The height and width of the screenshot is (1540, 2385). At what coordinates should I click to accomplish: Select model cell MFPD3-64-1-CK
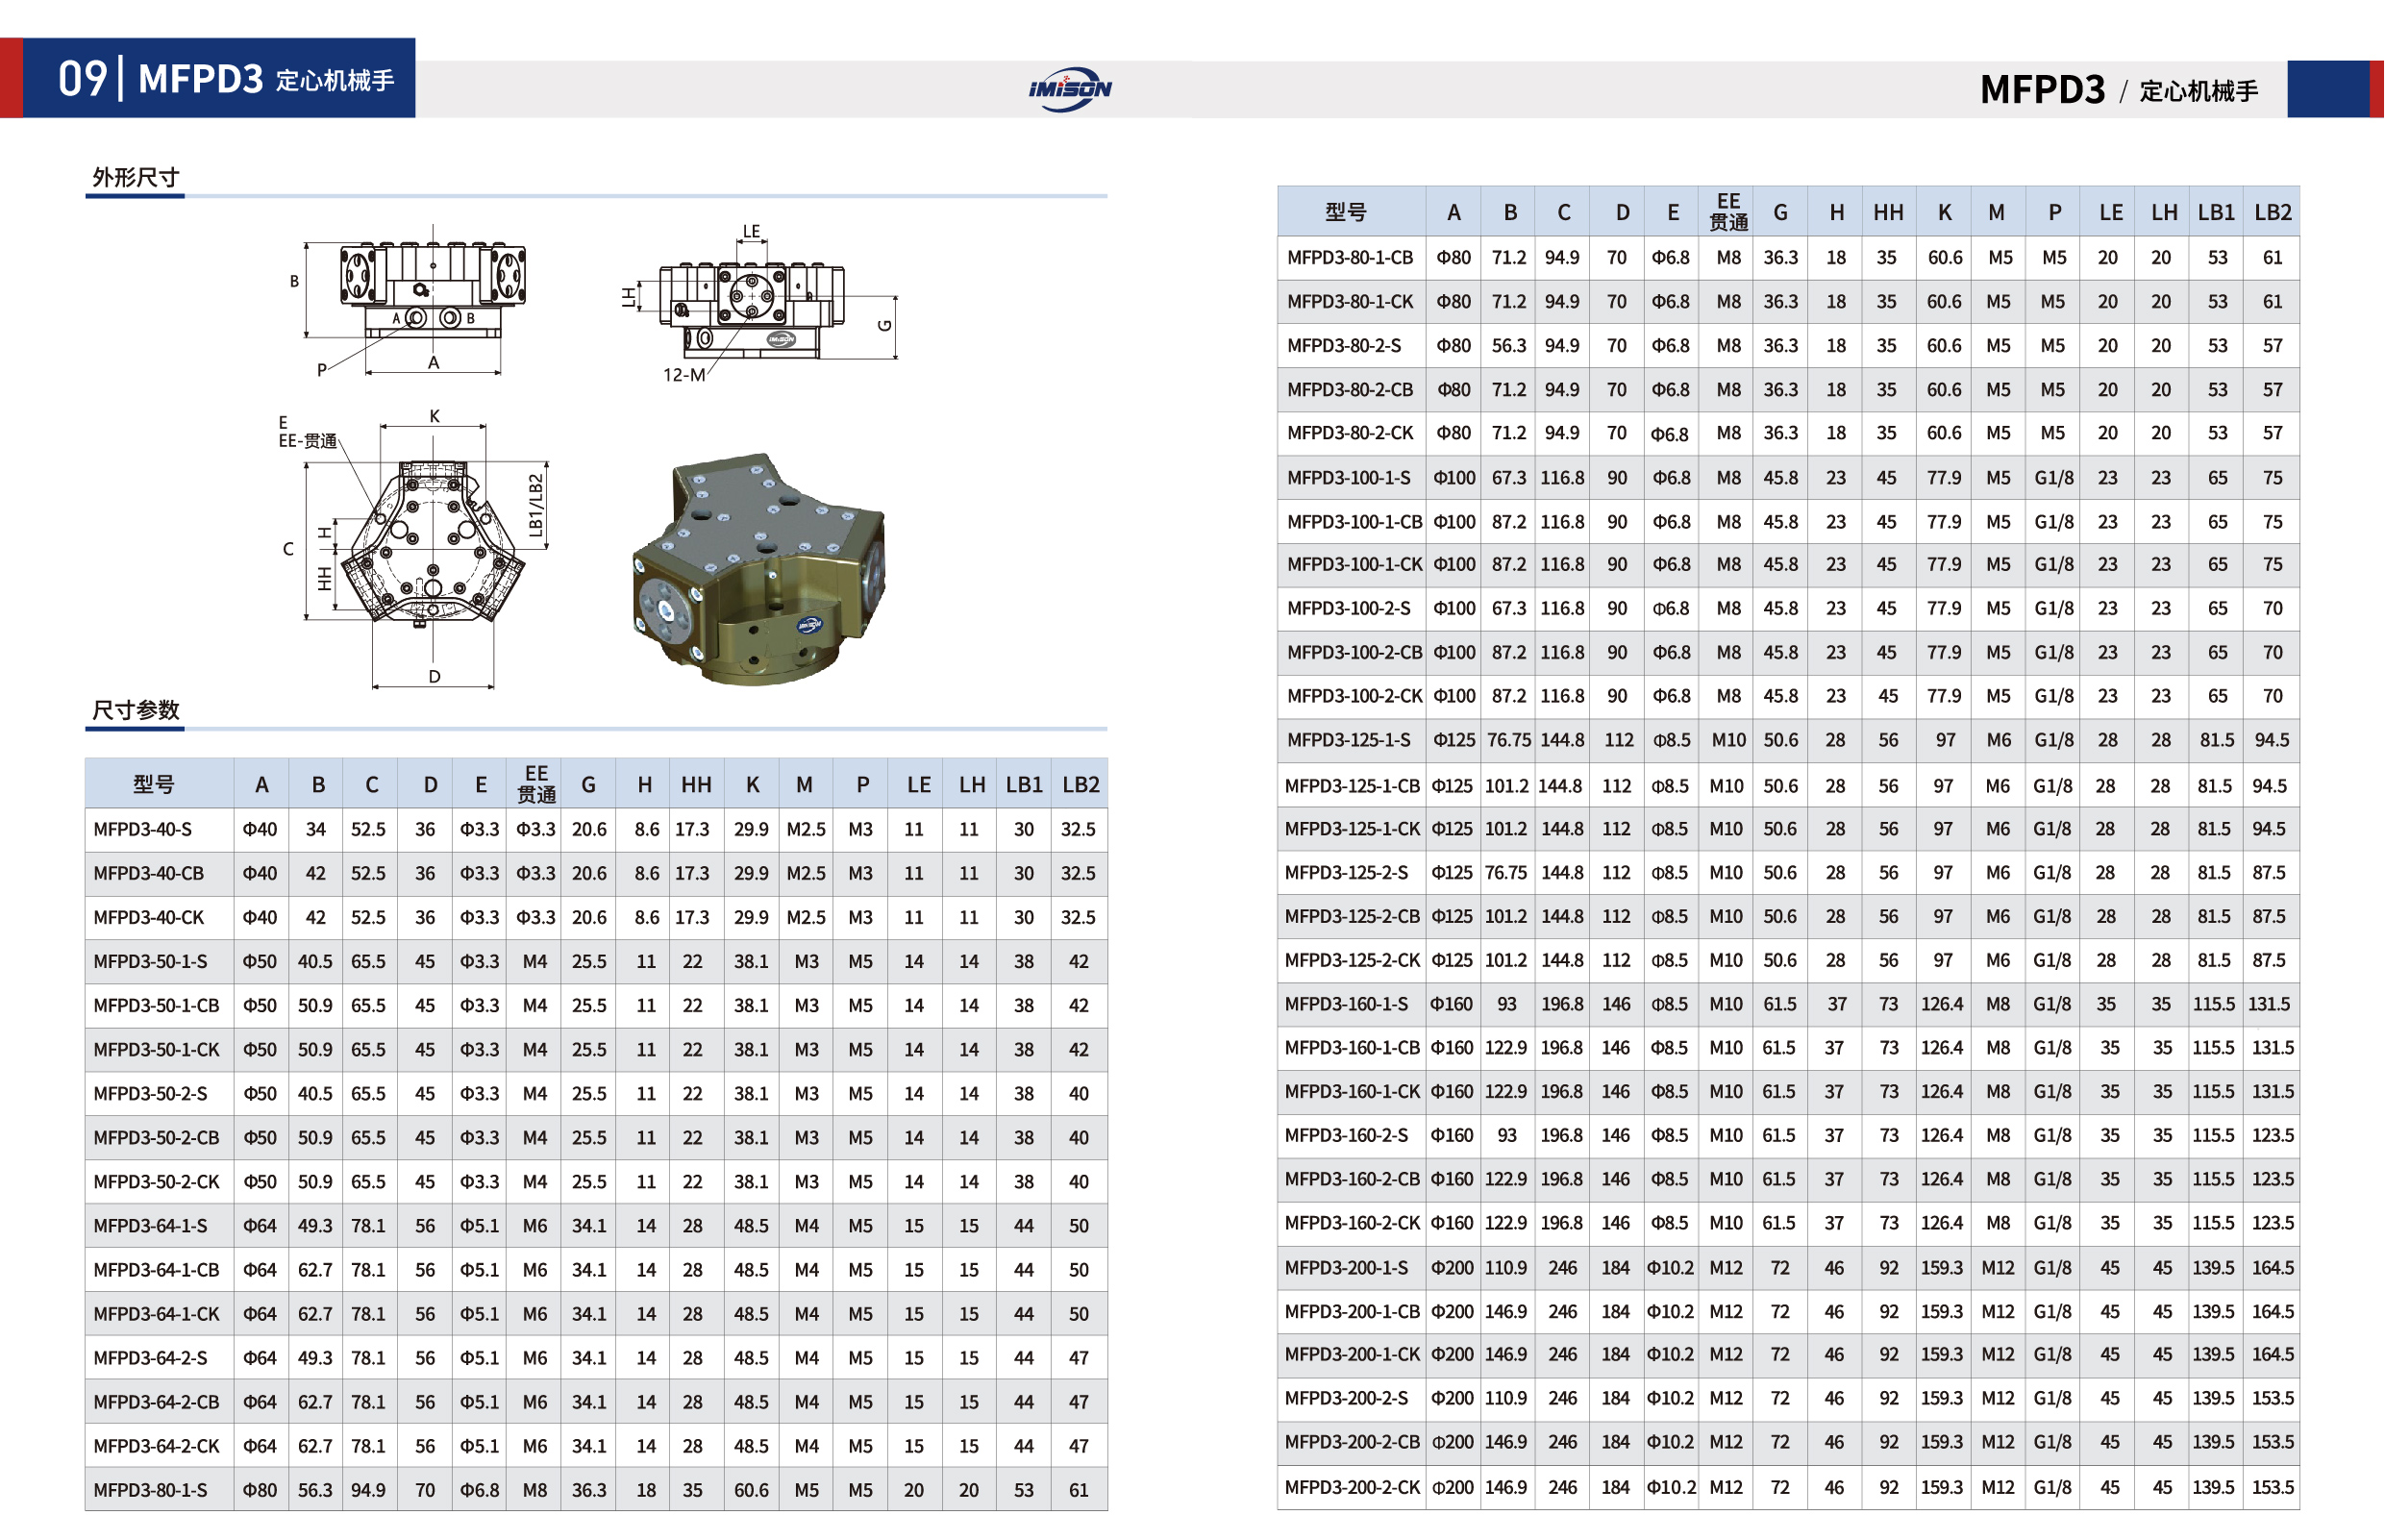pyautogui.click(x=160, y=1313)
